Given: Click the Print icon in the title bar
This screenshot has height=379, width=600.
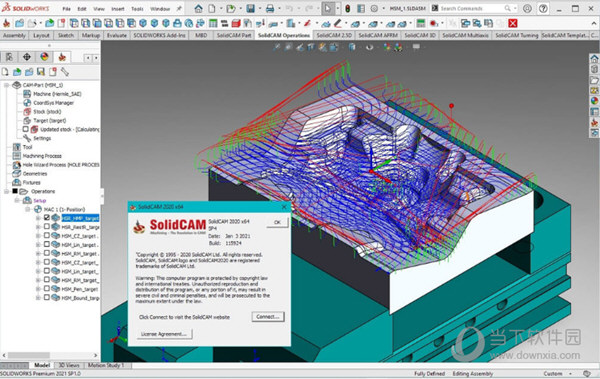Looking at the screenshot, I should [x=270, y=8].
